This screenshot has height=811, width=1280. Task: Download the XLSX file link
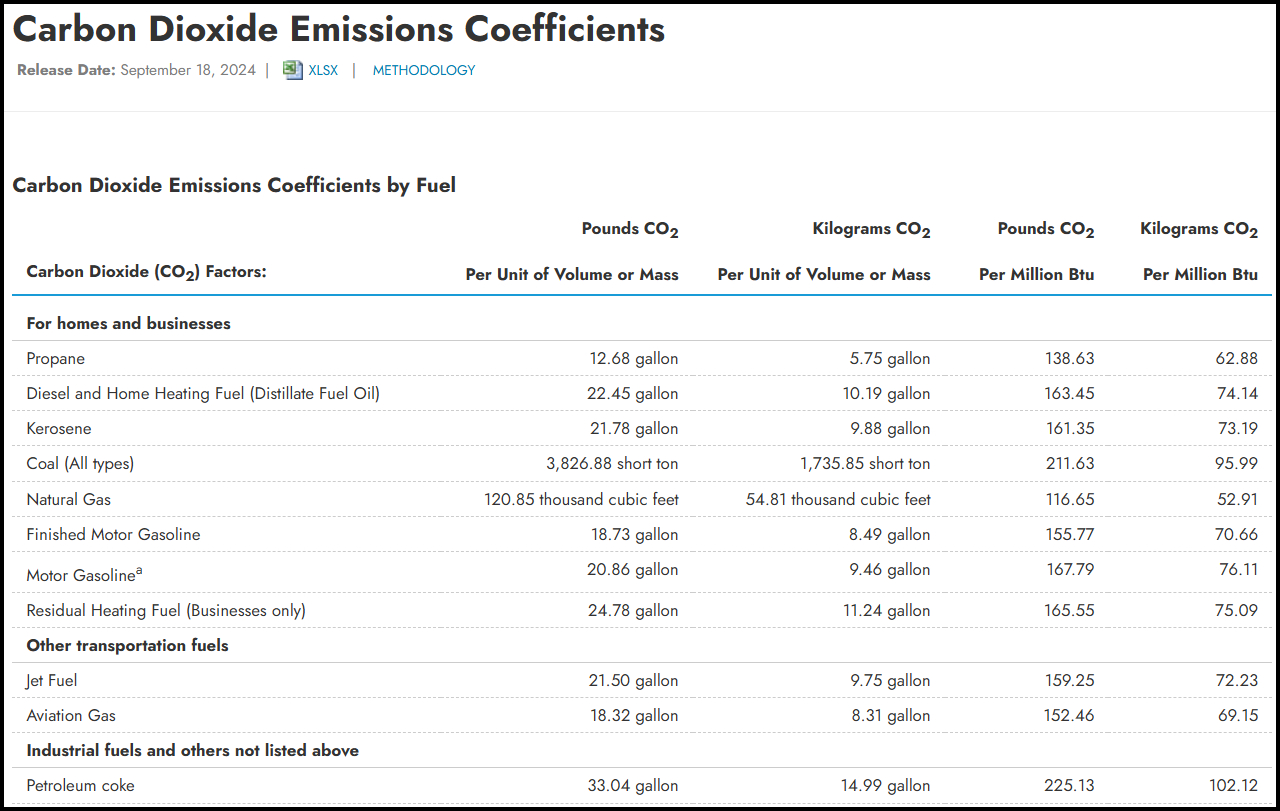coord(323,70)
